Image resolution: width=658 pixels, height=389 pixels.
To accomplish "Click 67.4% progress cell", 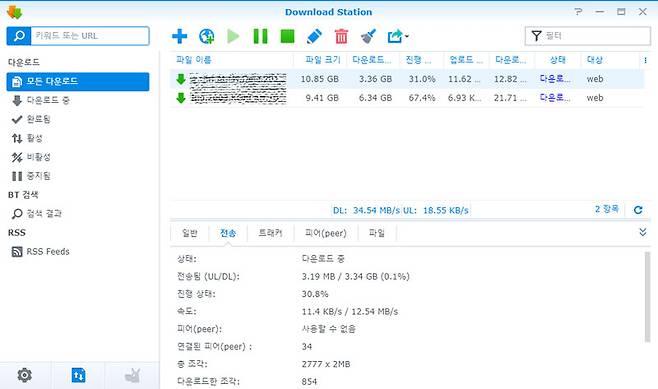I will coord(422,98).
